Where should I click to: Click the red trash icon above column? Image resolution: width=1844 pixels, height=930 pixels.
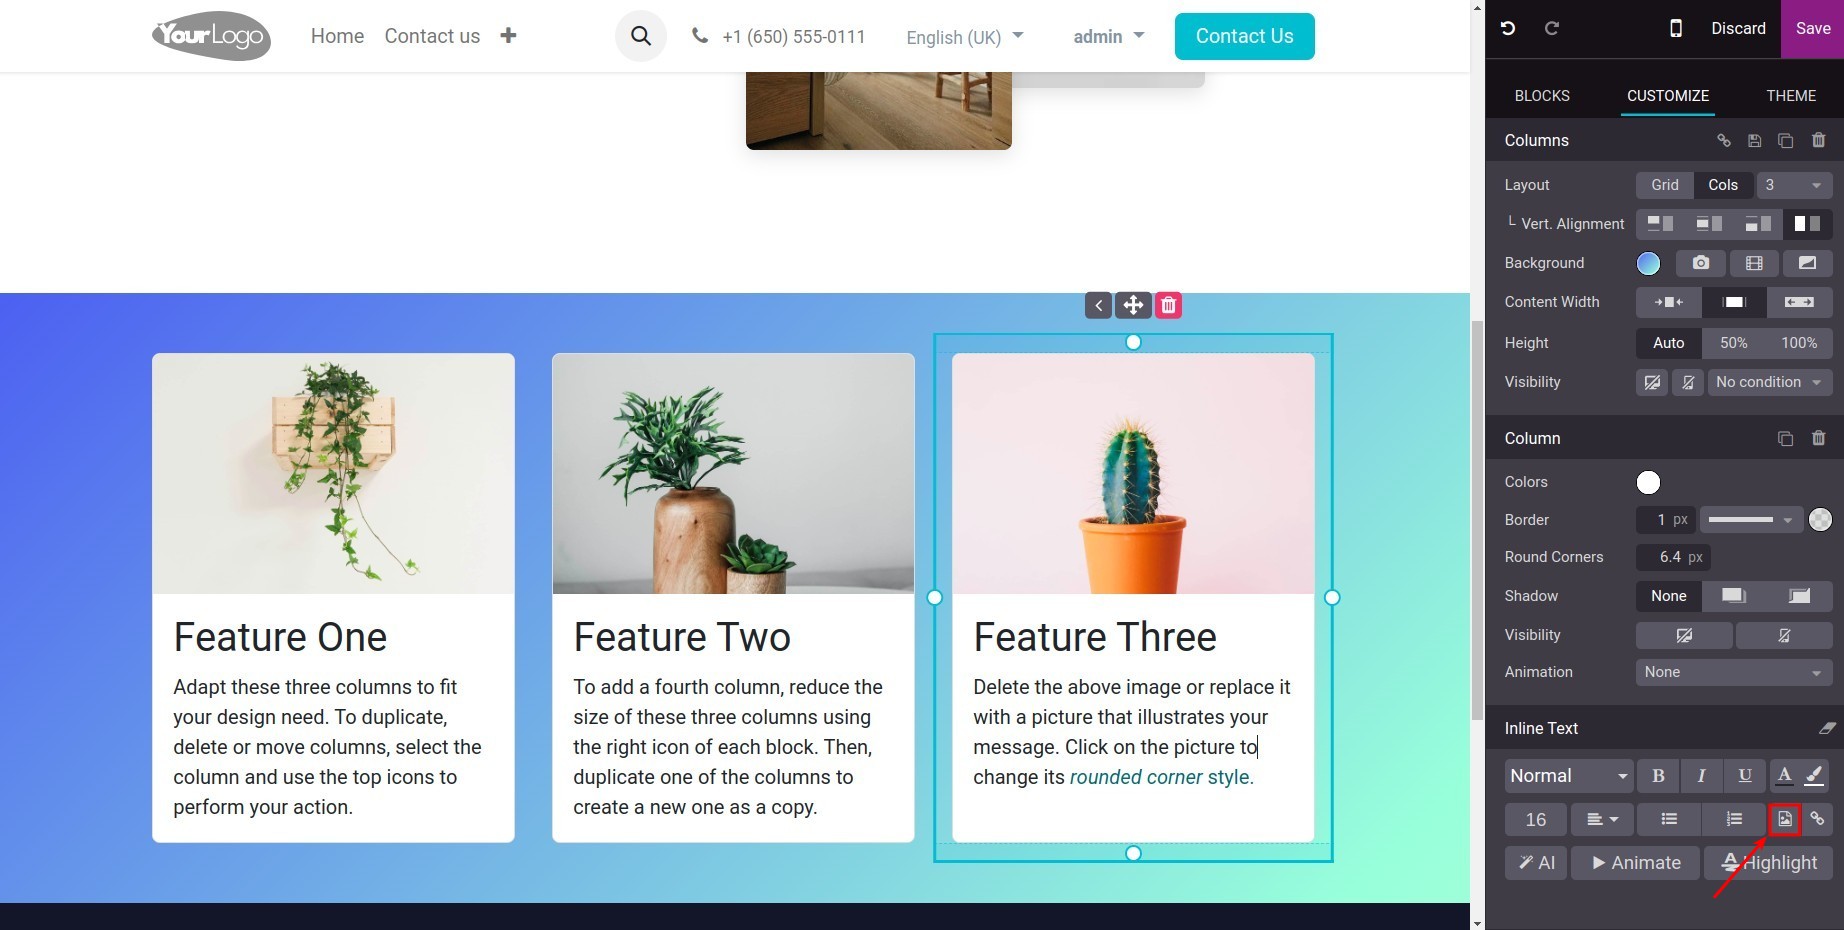pyautogui.click(x=1168, y=305)
